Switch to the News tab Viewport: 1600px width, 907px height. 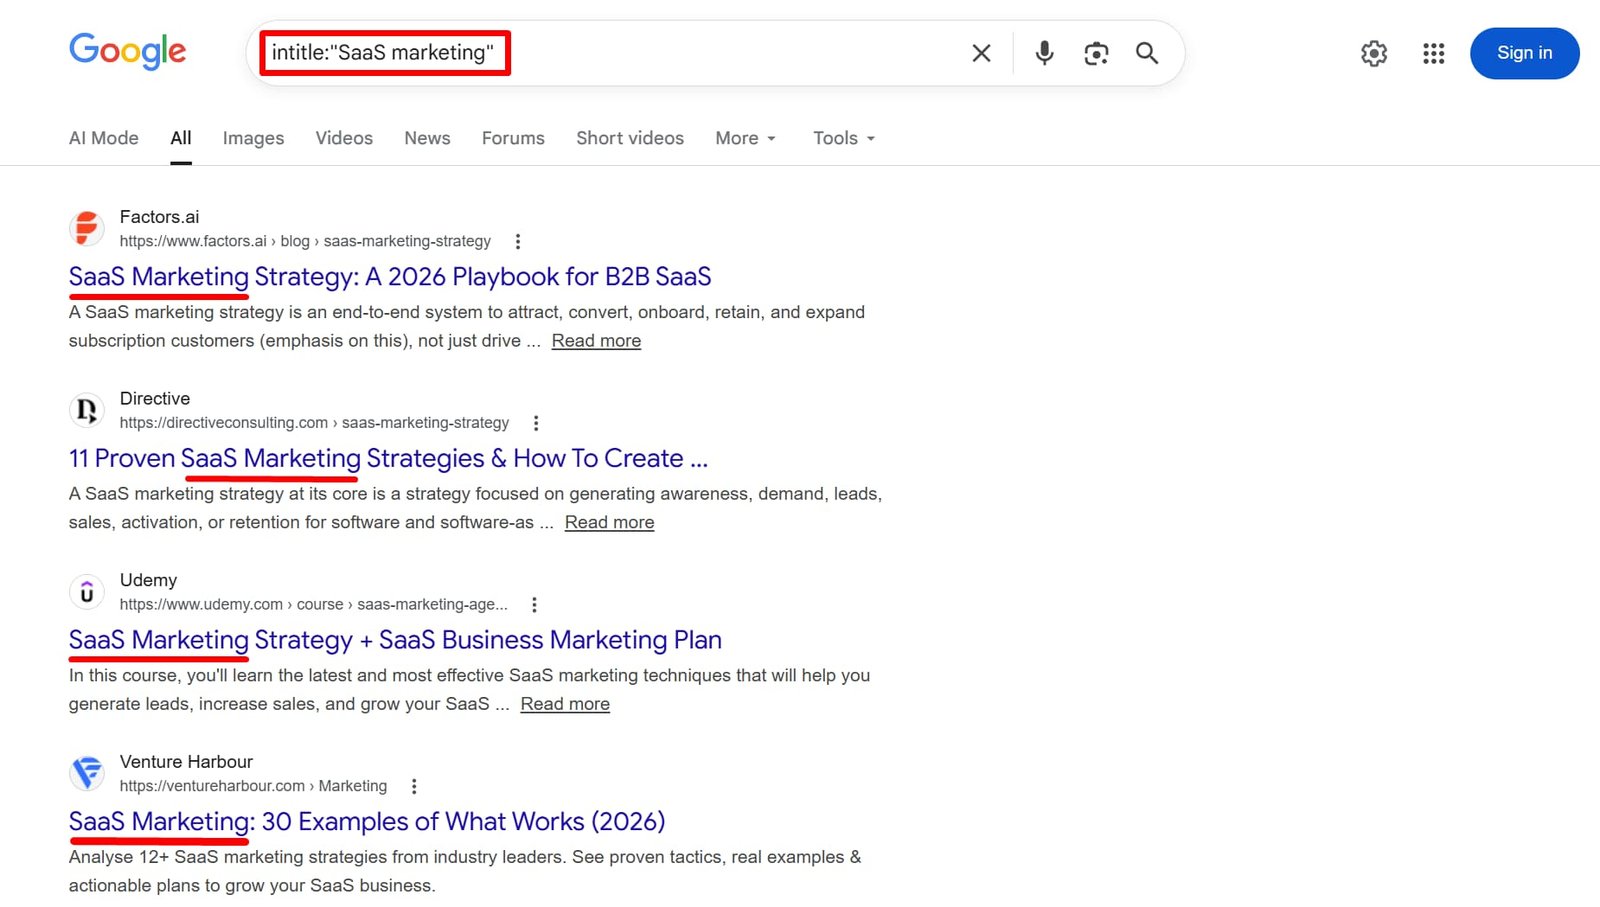[427, 138]
